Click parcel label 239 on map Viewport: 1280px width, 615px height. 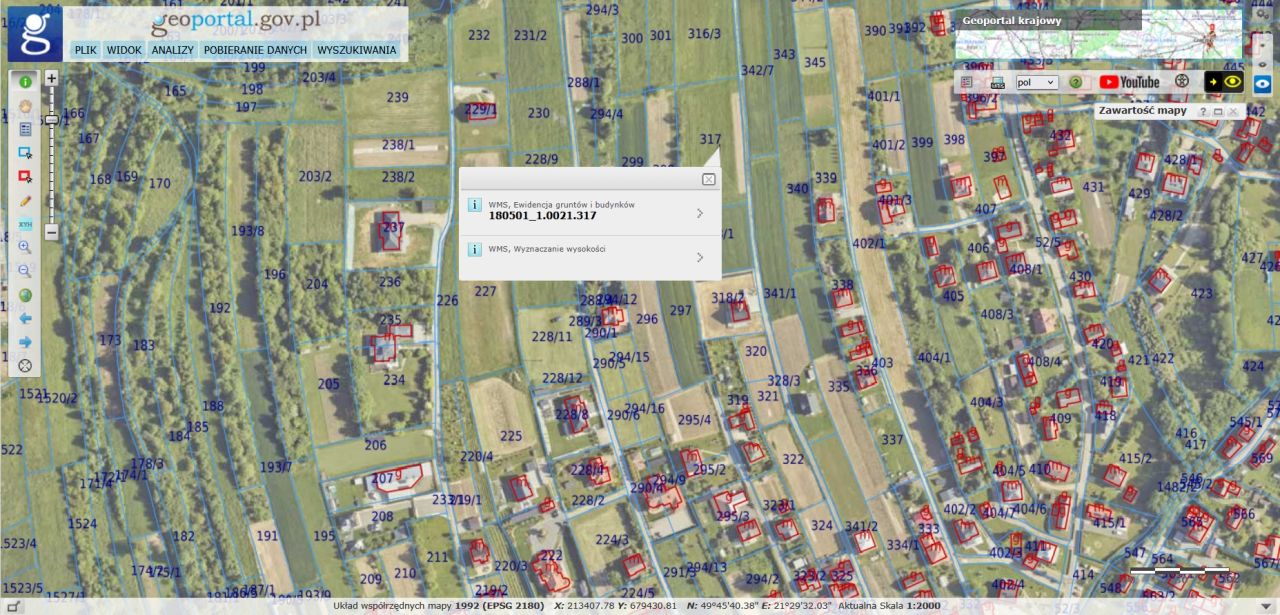(x=398, y=97)
